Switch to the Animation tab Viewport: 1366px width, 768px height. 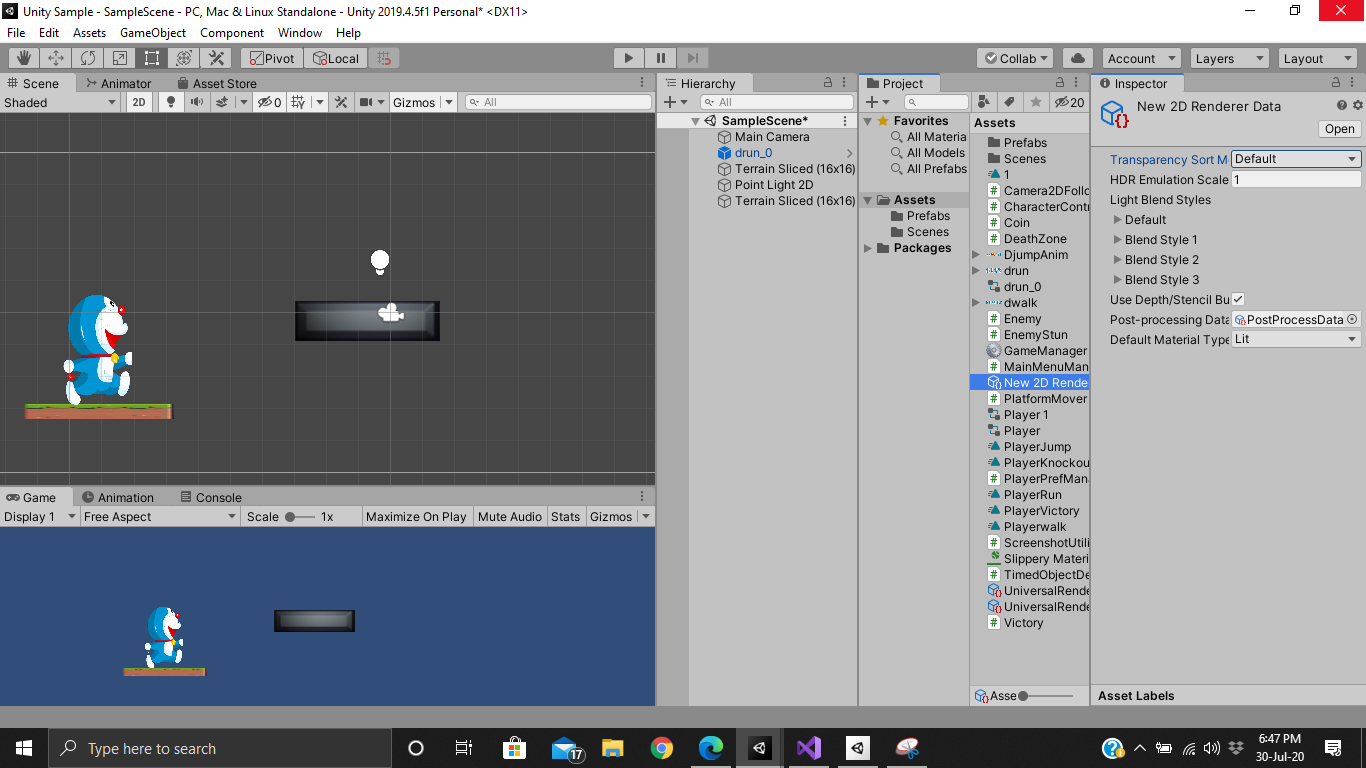click(118, 497)
